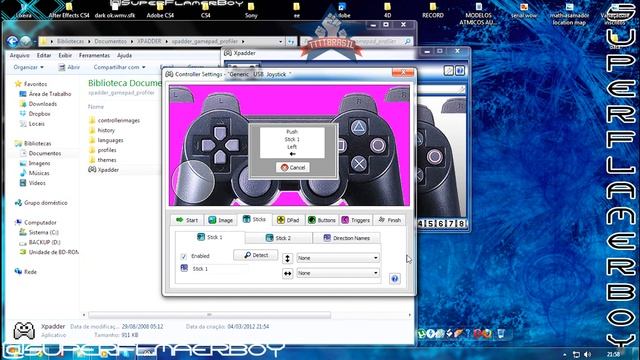The height and width of the screenshot is (360, 640).
Task: Select set 7 in the Xpadder window
Action: pos(451,224)
